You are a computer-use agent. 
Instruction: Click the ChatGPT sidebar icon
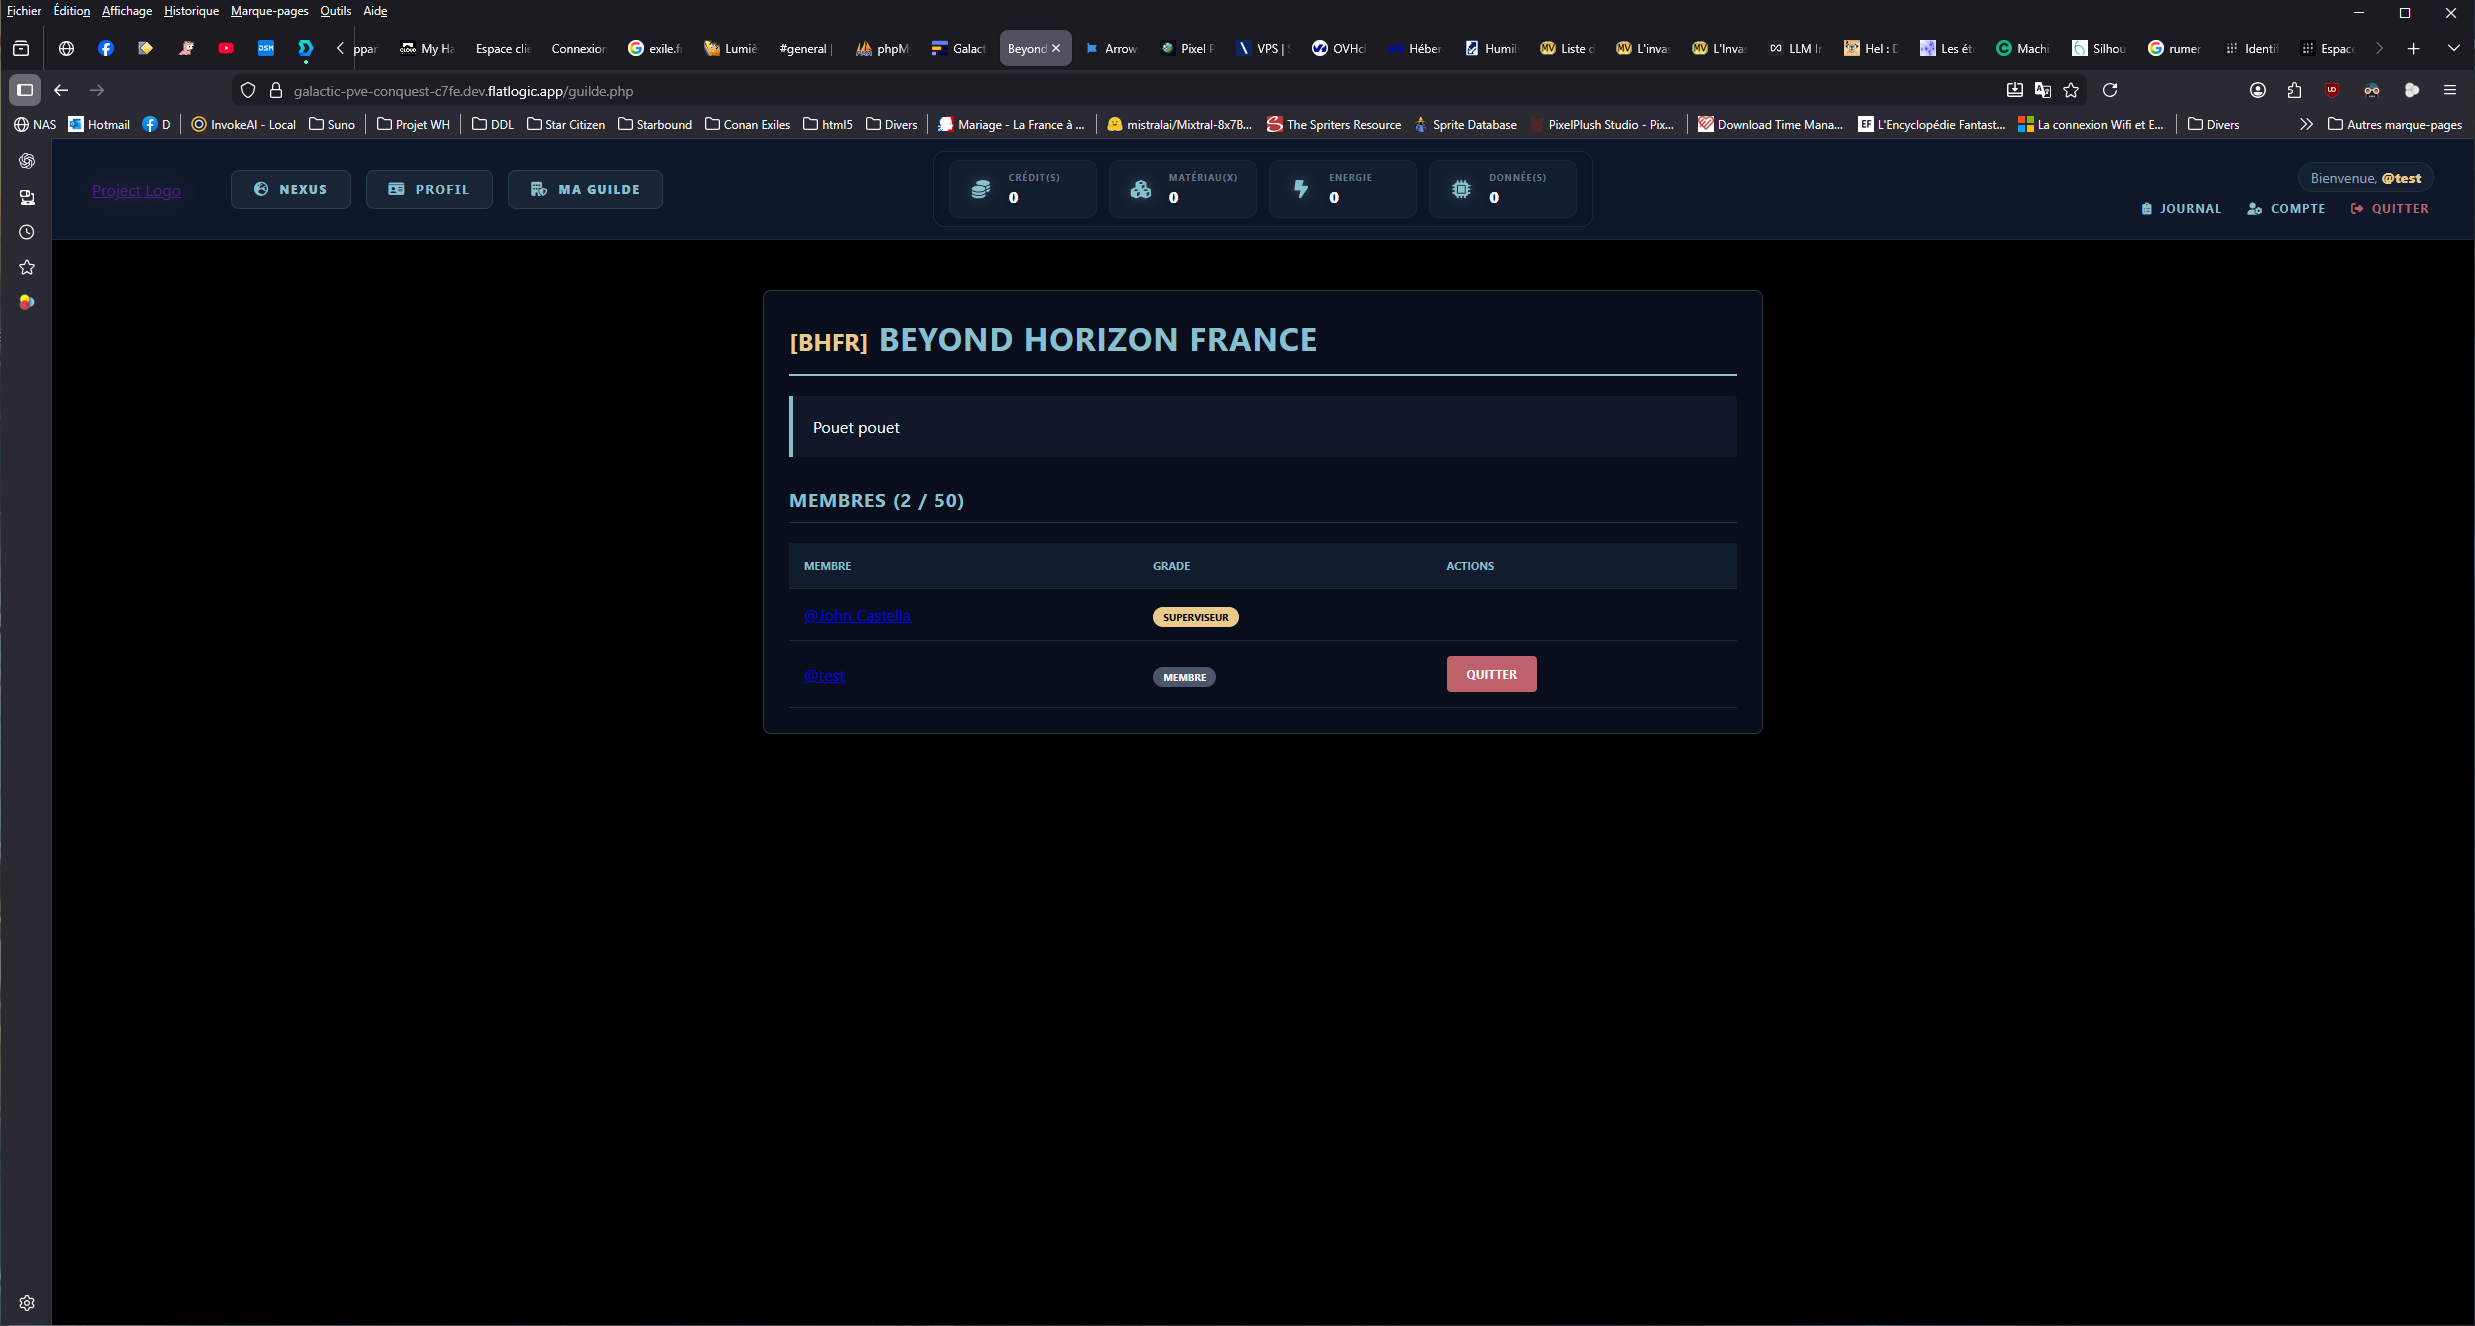[27, 161]
